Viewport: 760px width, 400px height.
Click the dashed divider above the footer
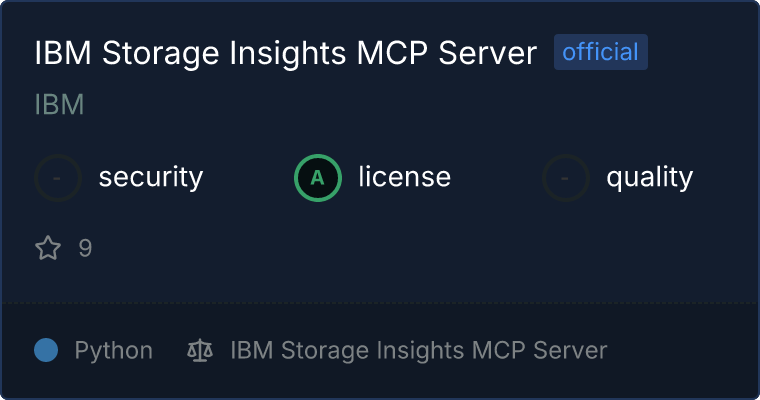tap(380, 301)
